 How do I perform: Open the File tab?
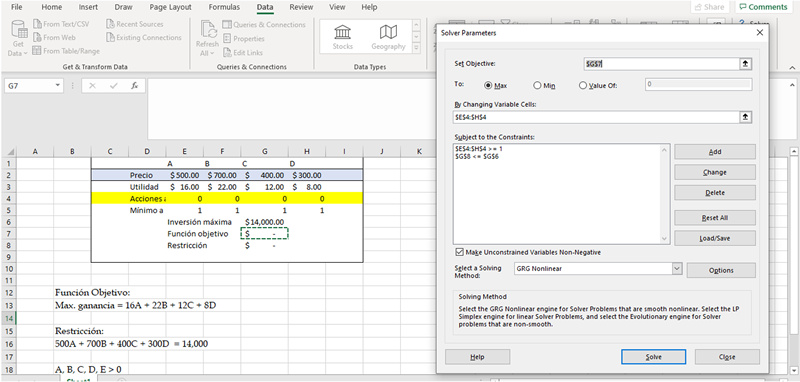(16, 7)
